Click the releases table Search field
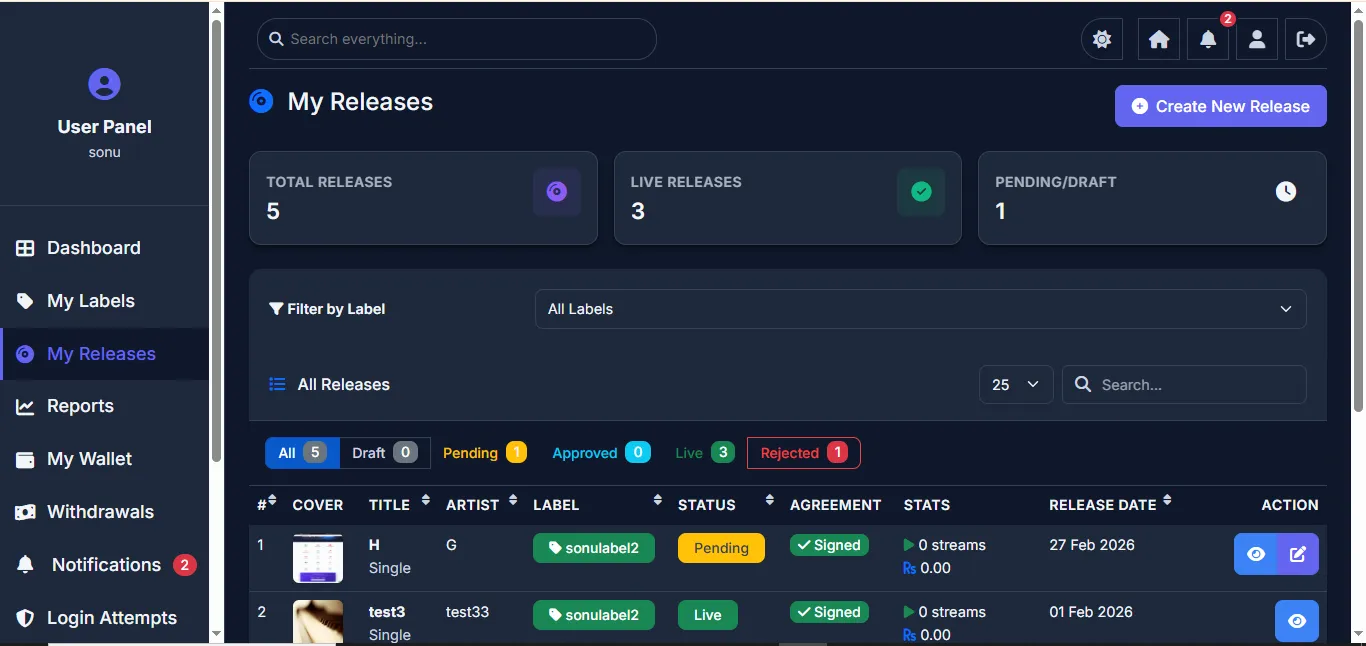 point(1184,385)
